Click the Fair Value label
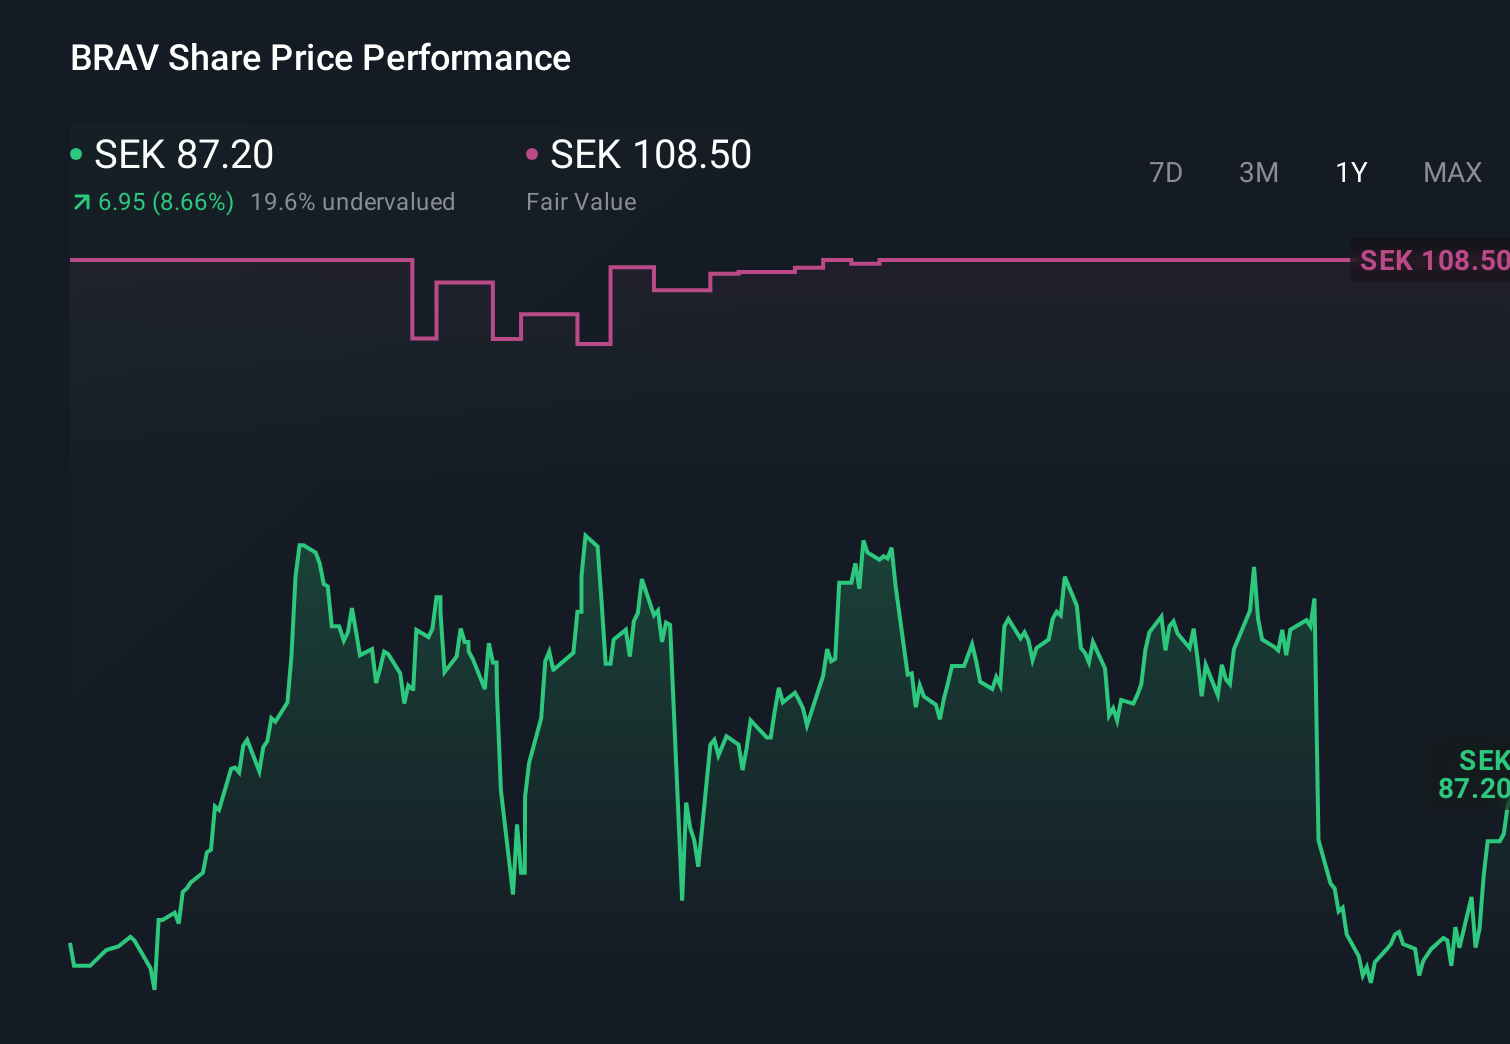1510x1044 pixels. click(580, 201)
